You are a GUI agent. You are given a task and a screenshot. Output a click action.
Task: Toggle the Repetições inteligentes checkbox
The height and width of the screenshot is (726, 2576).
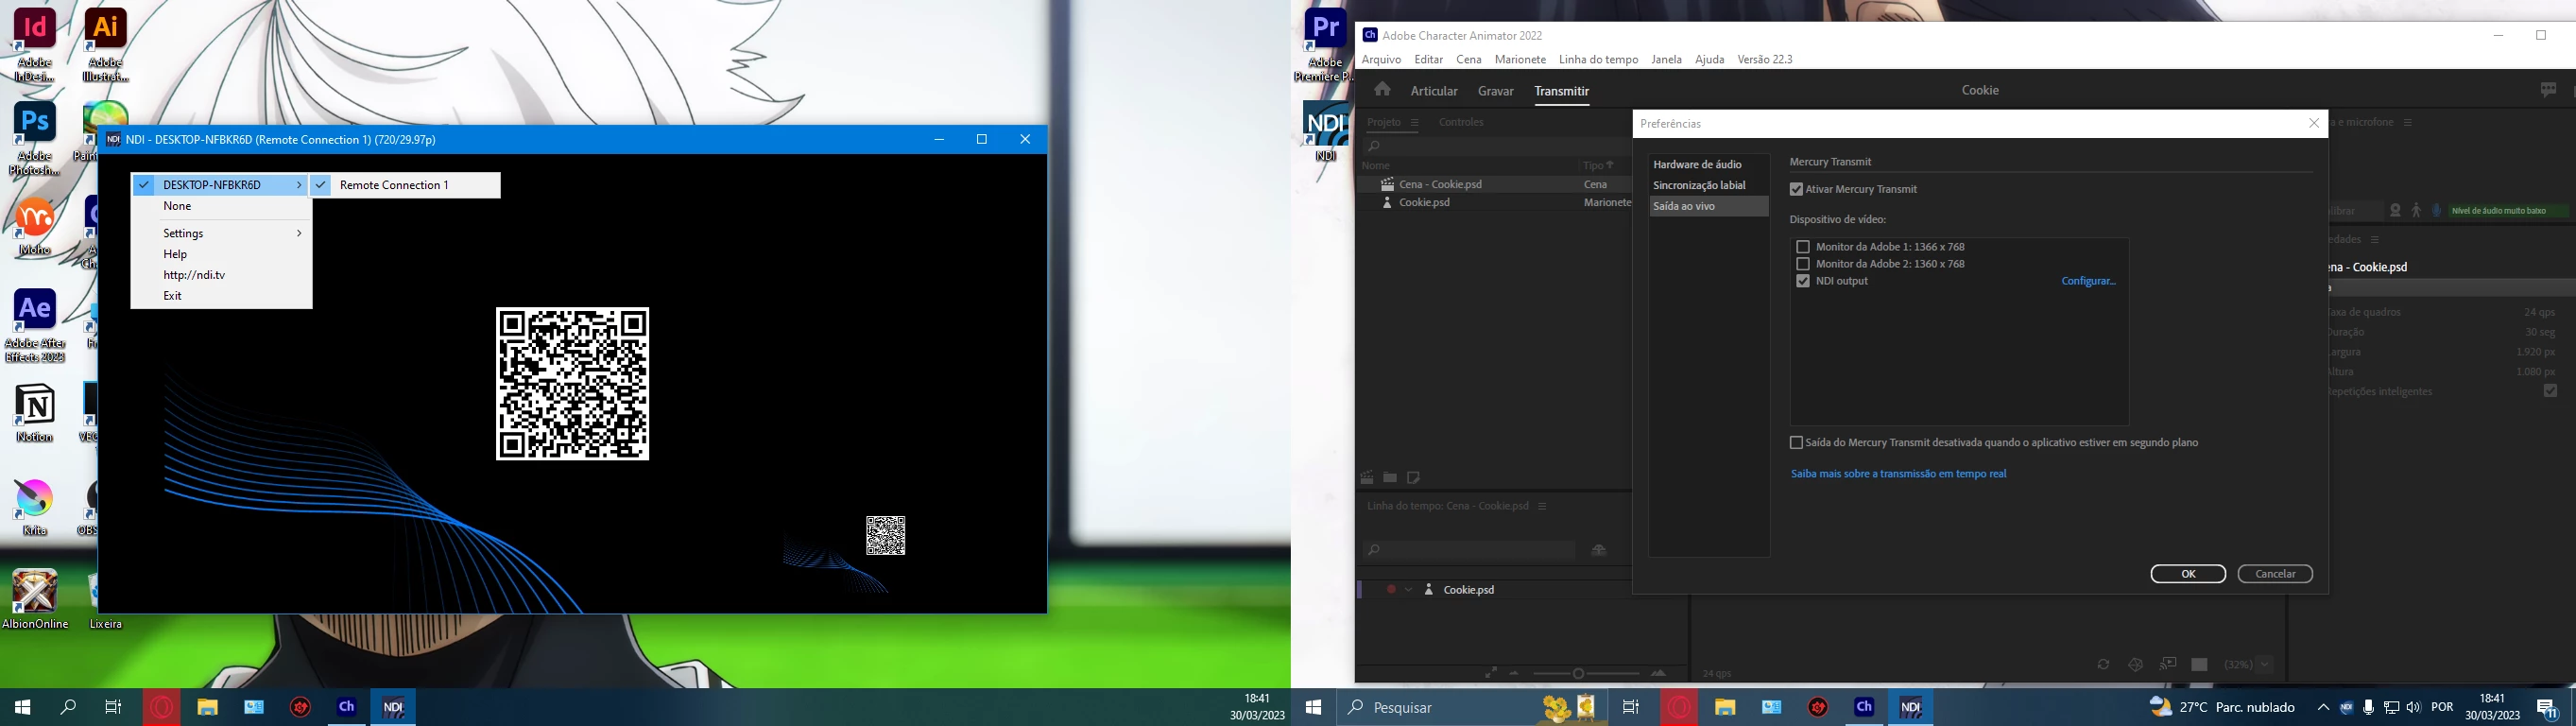coord(2550,391)
